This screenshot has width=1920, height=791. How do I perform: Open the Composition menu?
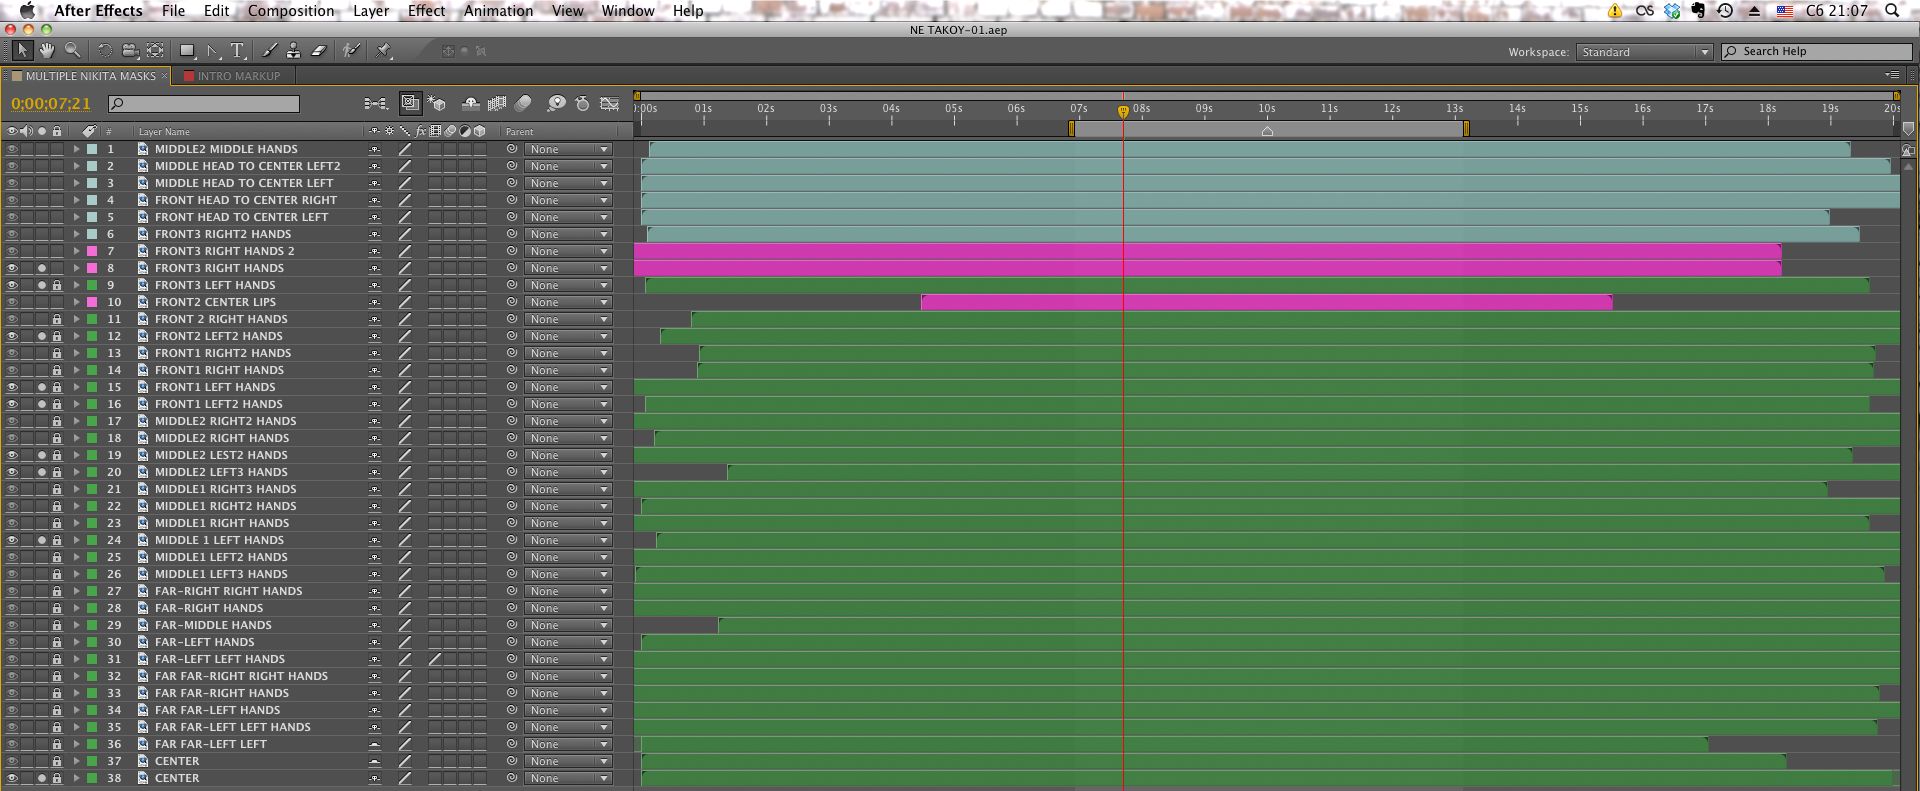tap(291, 11)
